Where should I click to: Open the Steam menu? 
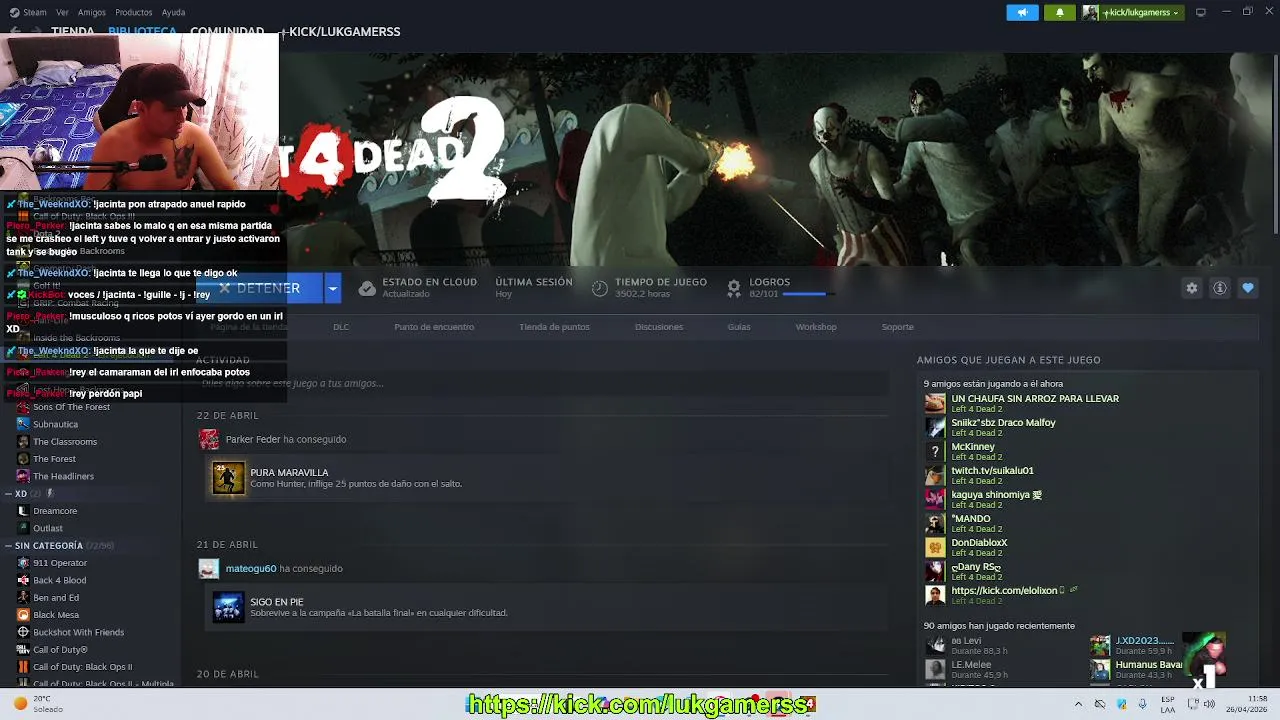[27, 12]
